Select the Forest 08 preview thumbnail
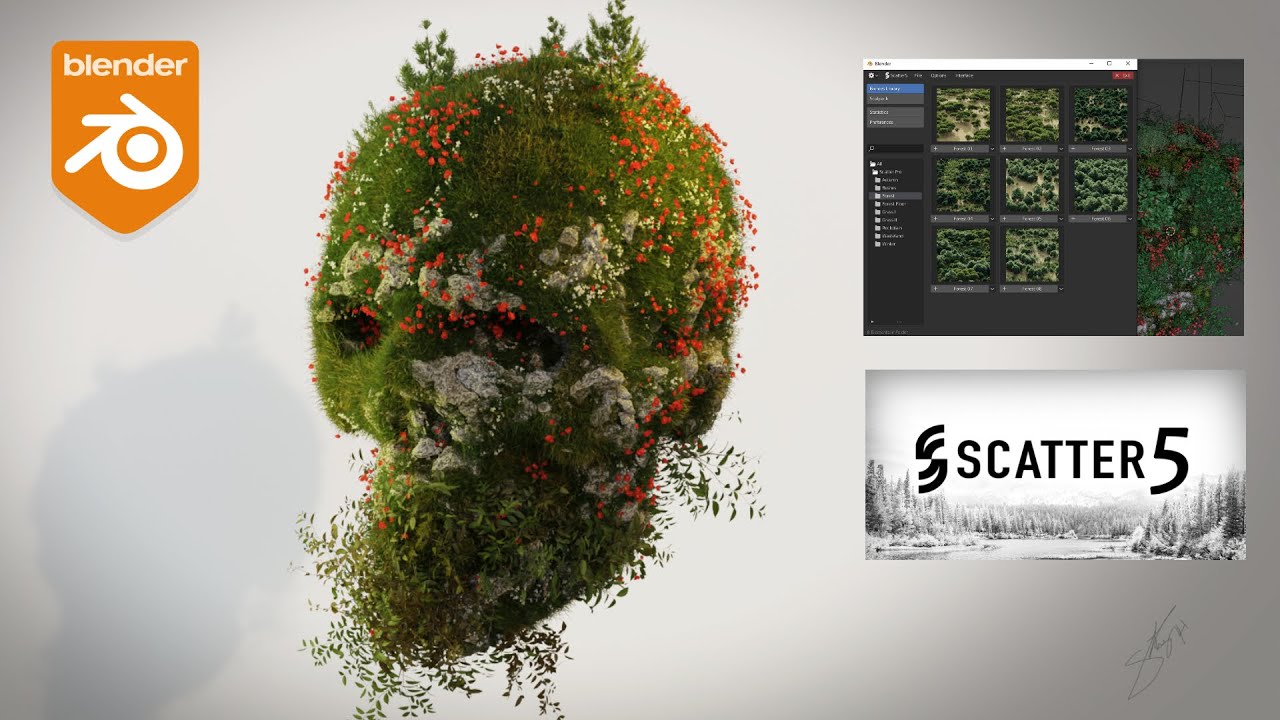 1032,255
